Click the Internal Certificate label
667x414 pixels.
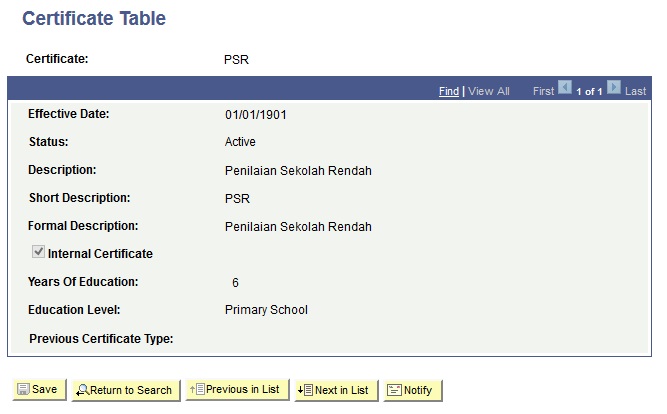click(100, 254)
